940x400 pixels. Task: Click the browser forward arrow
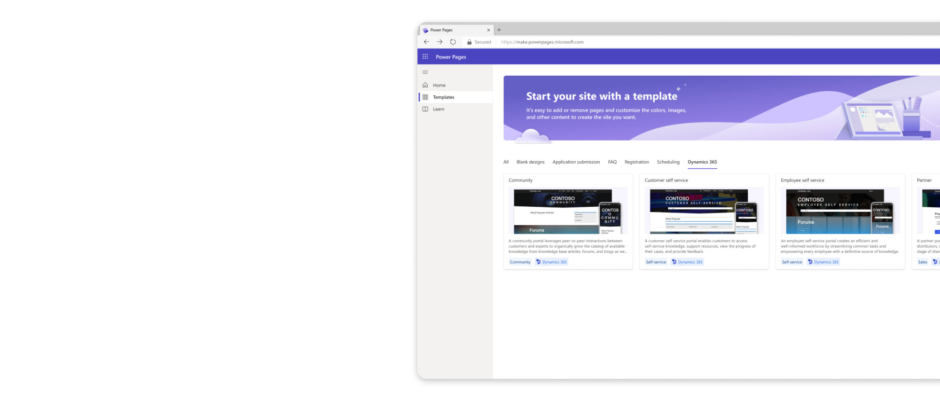tap(439, 42)
